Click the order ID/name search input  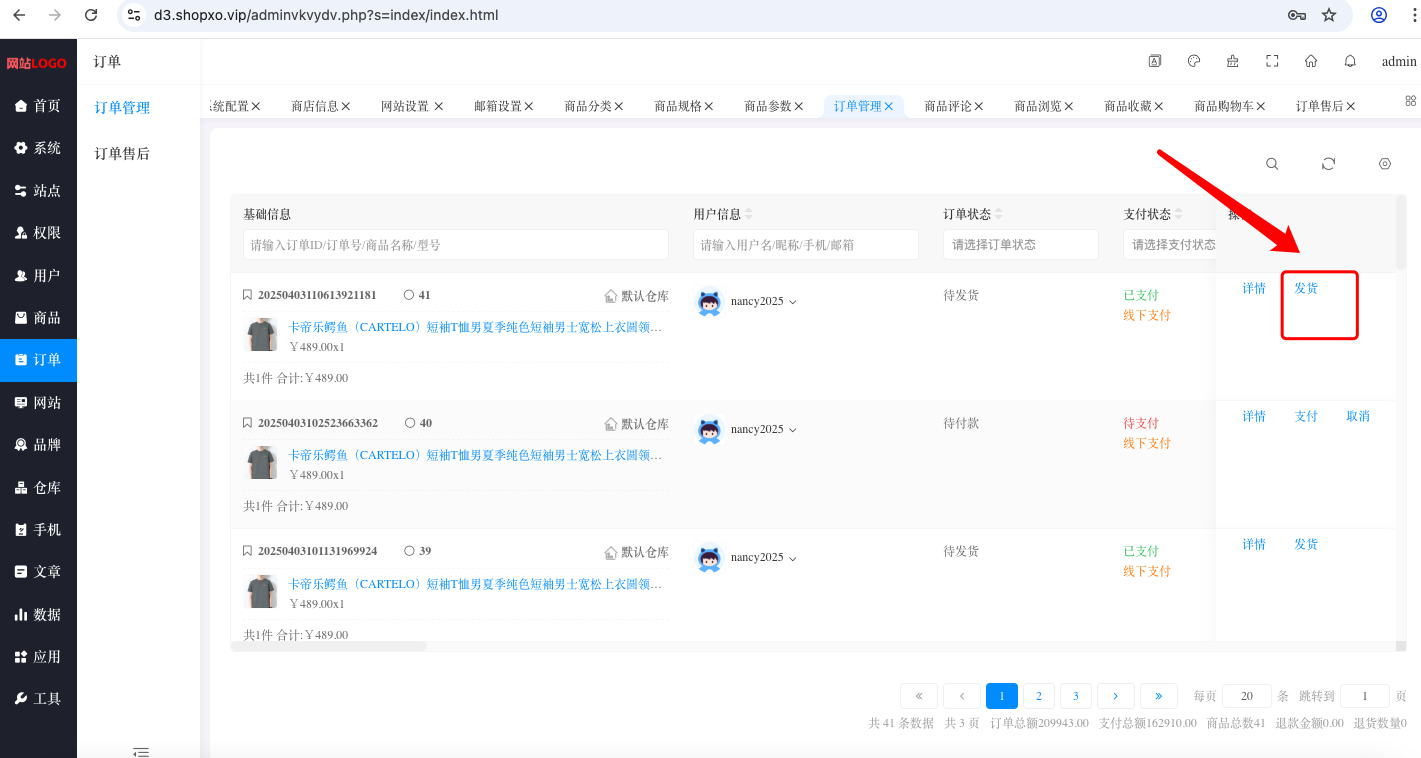(x=456, y=244)
